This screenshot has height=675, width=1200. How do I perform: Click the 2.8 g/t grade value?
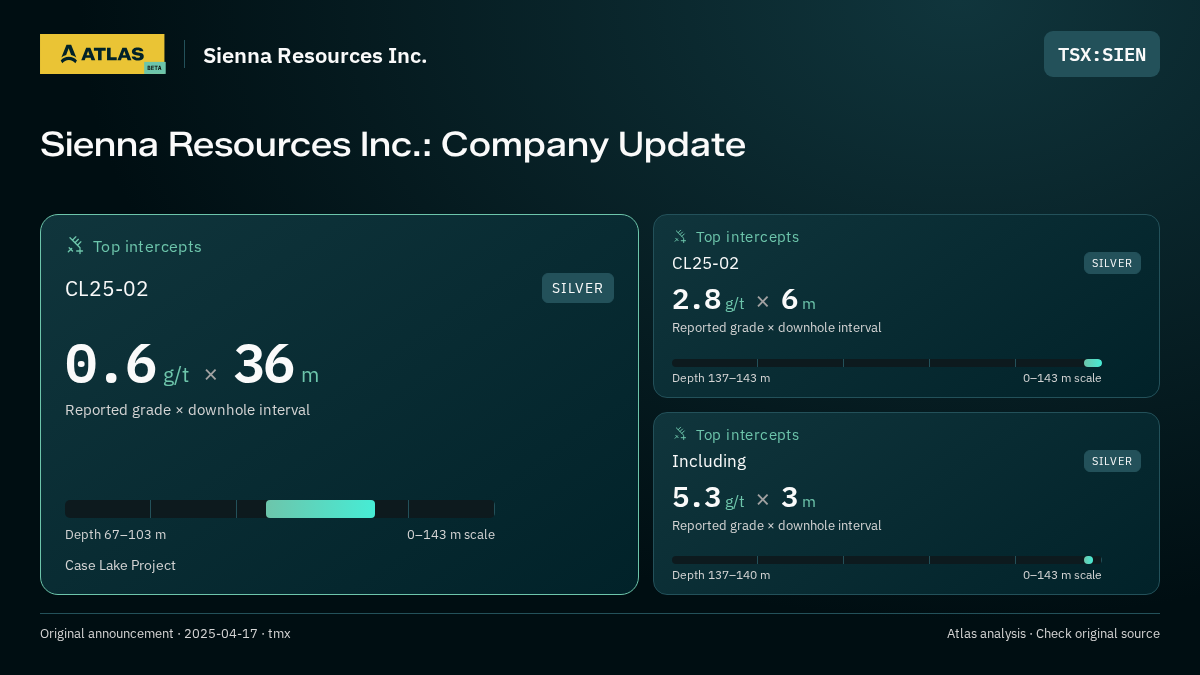point(708,300)
